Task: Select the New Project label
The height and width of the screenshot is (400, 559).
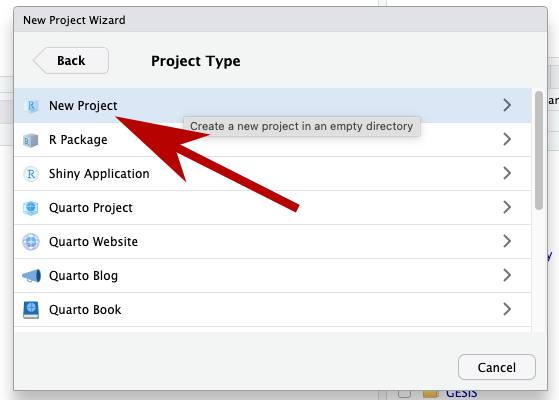Action: pos(83,106)
